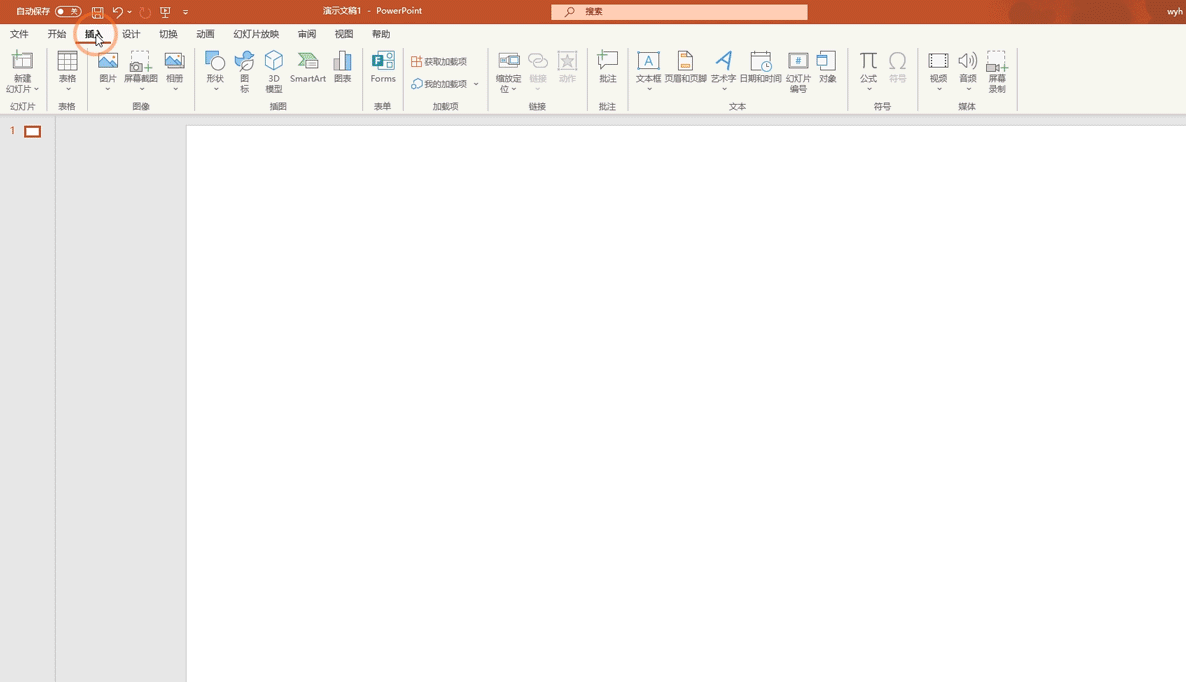Click 获取加载项 get add-ins button
Screen dimensions: 1186x682
[x=439, y=61]
